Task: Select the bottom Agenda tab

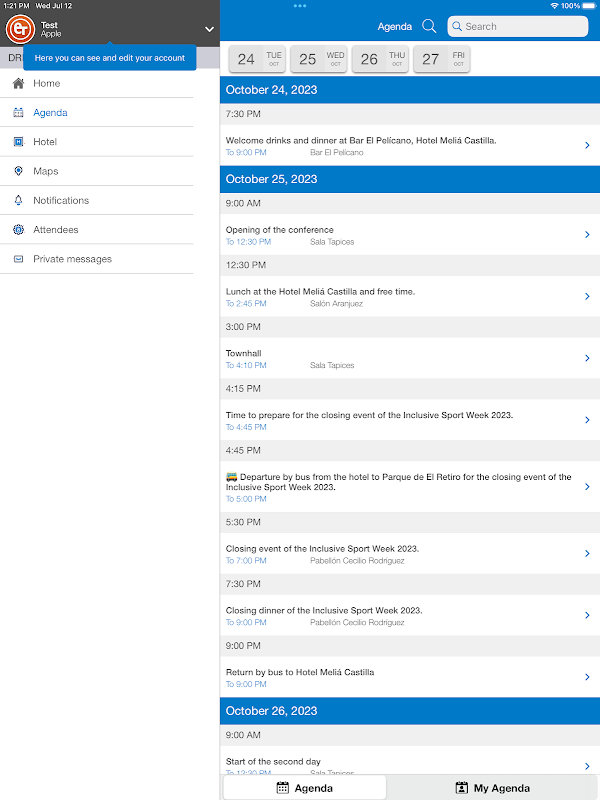Action: [304, 788]
